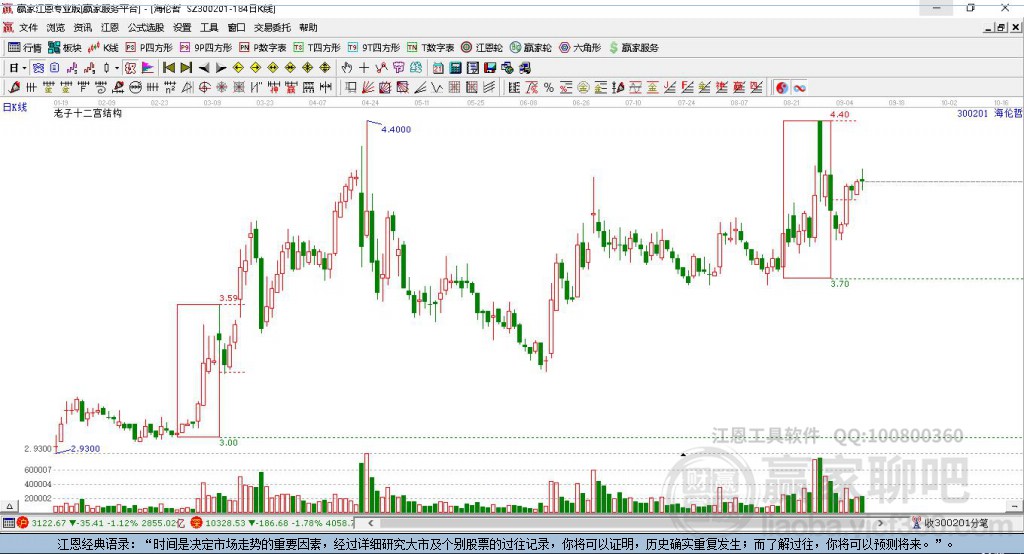Select the percent % tool
Image resolution: width=1024 pixels, height=554 pixels.
pos(549,87)
